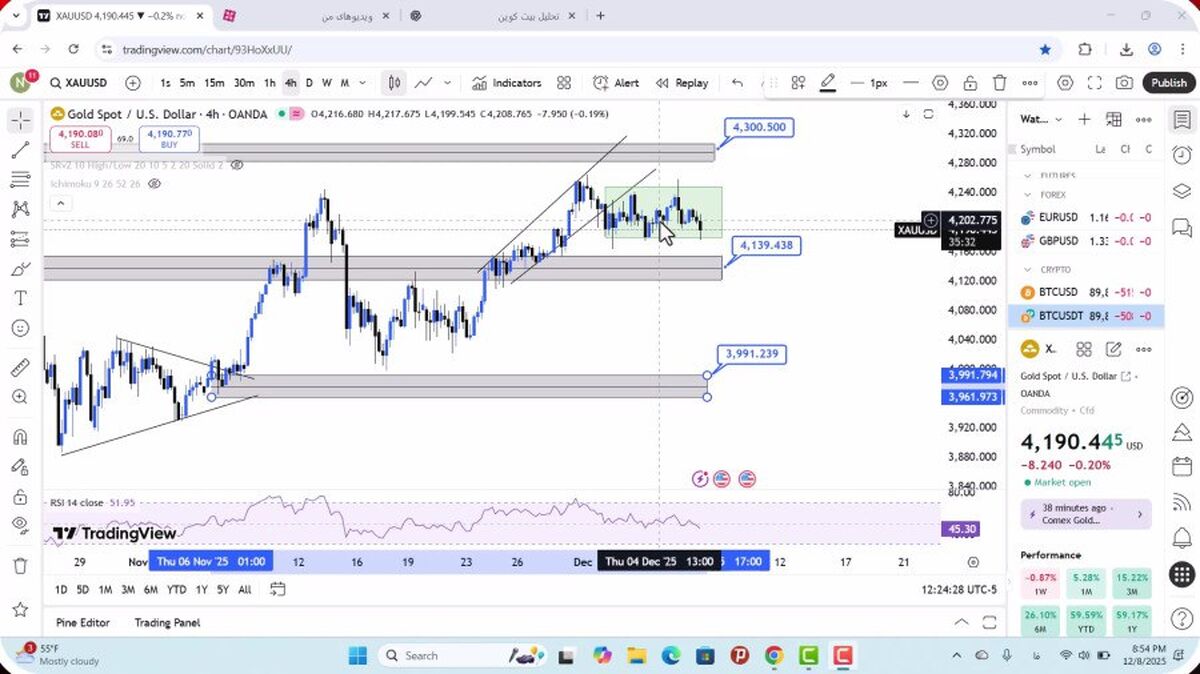Expand the timeframe interval dropdown

pos(362,83)
